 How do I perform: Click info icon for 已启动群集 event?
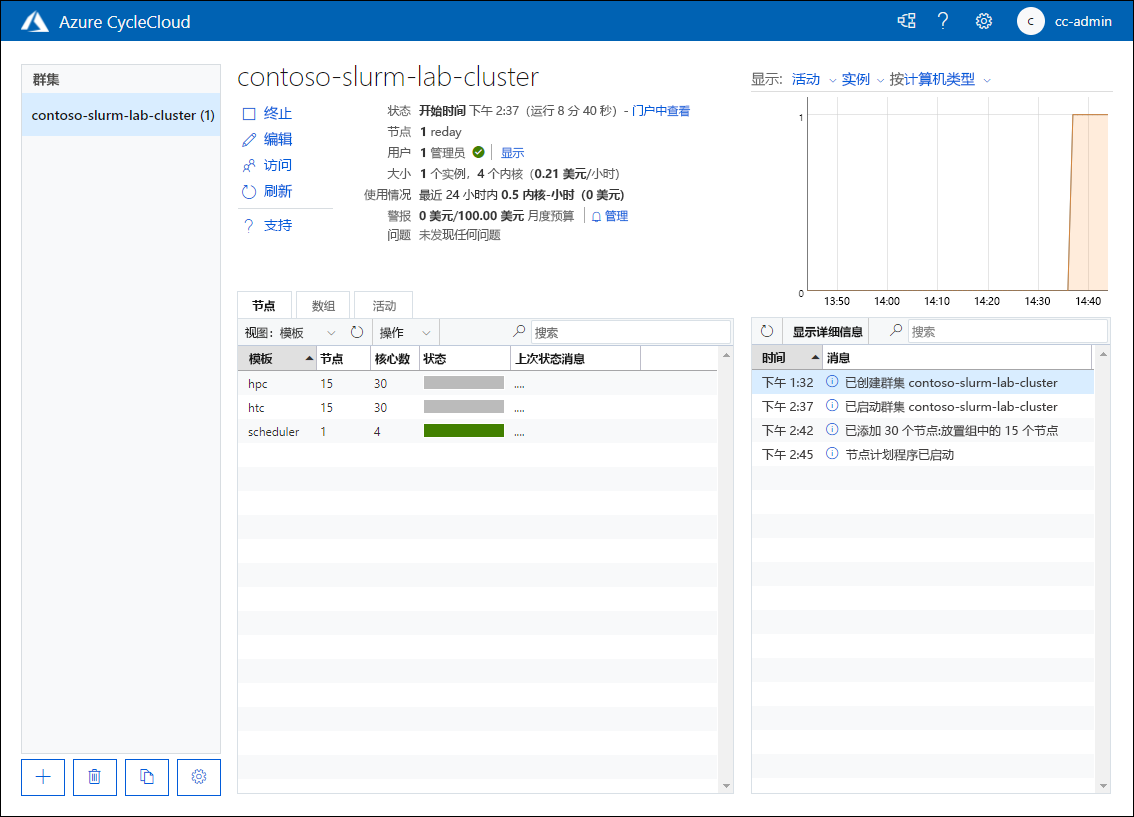832,405
